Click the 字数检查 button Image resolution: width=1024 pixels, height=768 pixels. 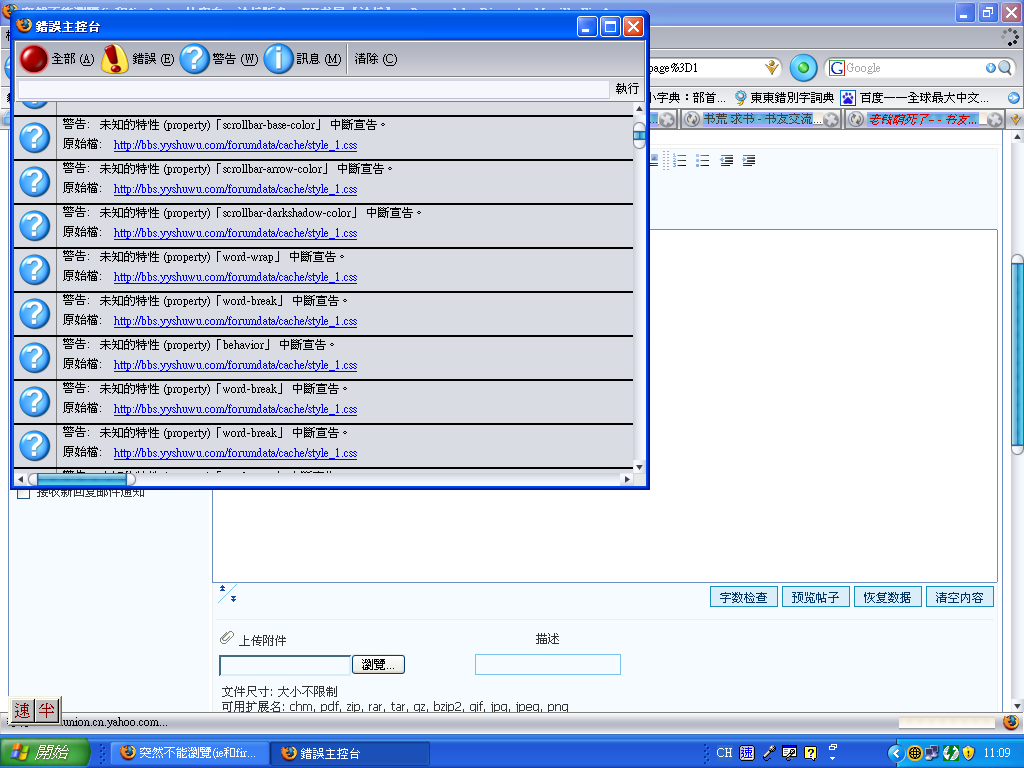743,597
